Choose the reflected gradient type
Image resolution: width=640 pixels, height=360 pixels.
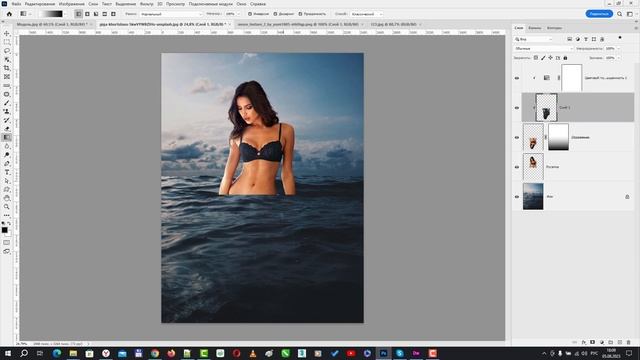pyautogui.click(x=104, y=14)
